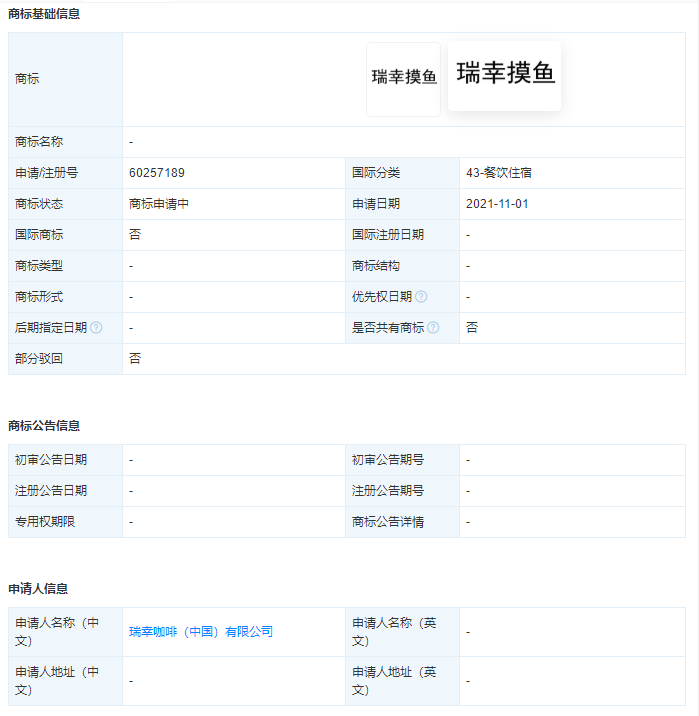Click the 专用权期限 label cell
699x716 pixels.
tap(65, 522)
